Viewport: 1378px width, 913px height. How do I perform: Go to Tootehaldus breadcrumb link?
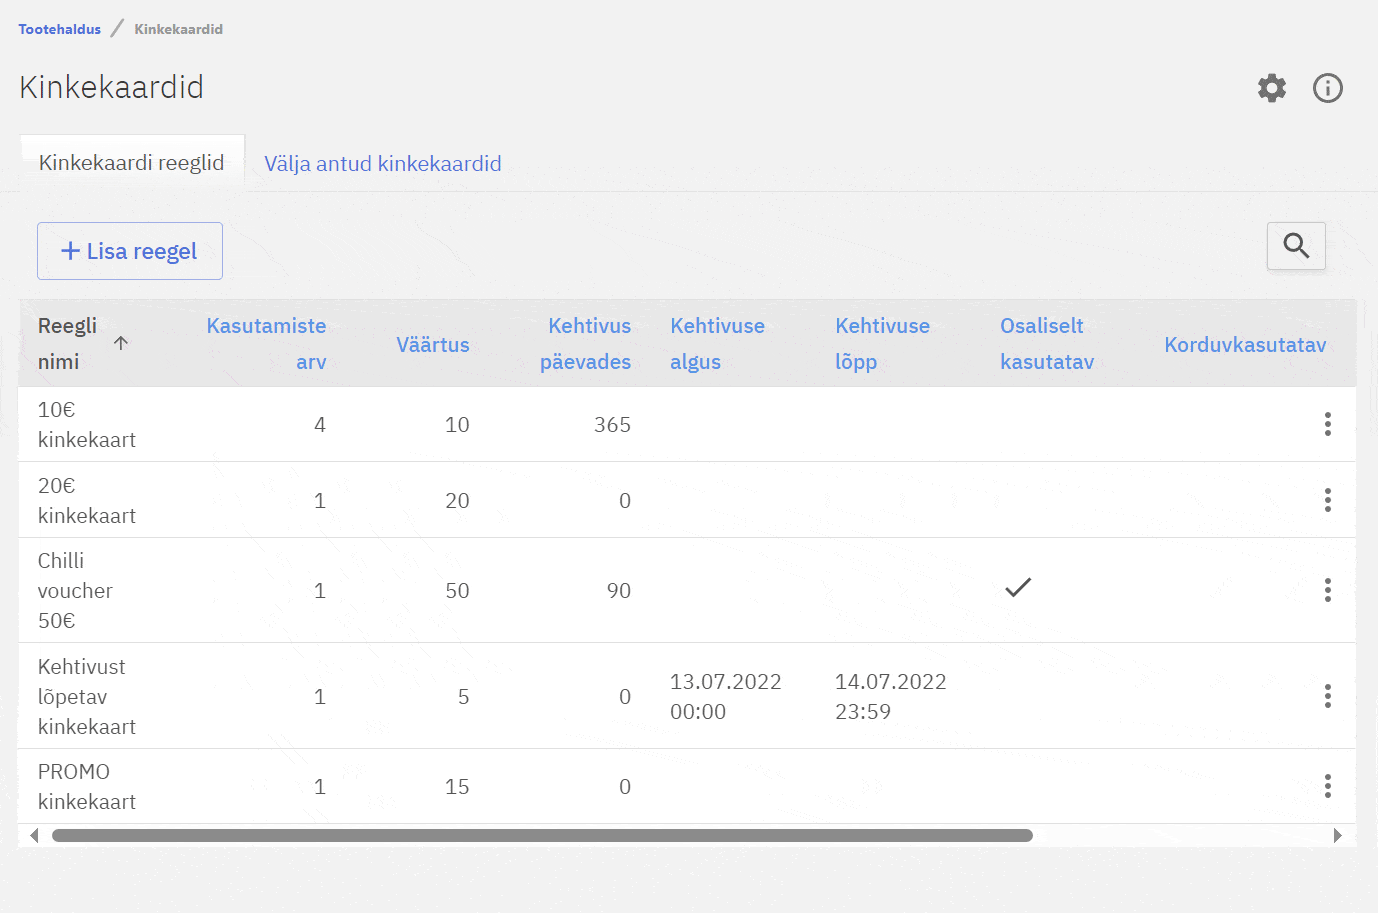pos(59,29)
